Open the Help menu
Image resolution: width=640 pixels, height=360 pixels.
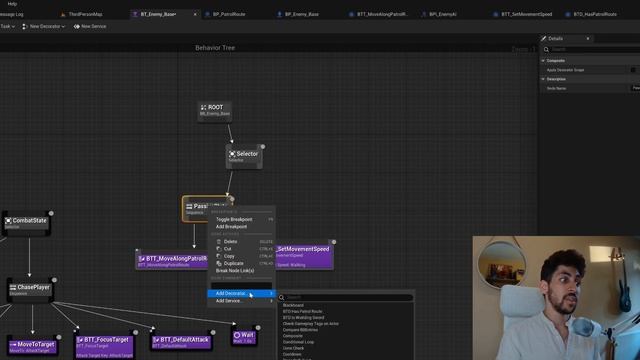pos(12,4)
